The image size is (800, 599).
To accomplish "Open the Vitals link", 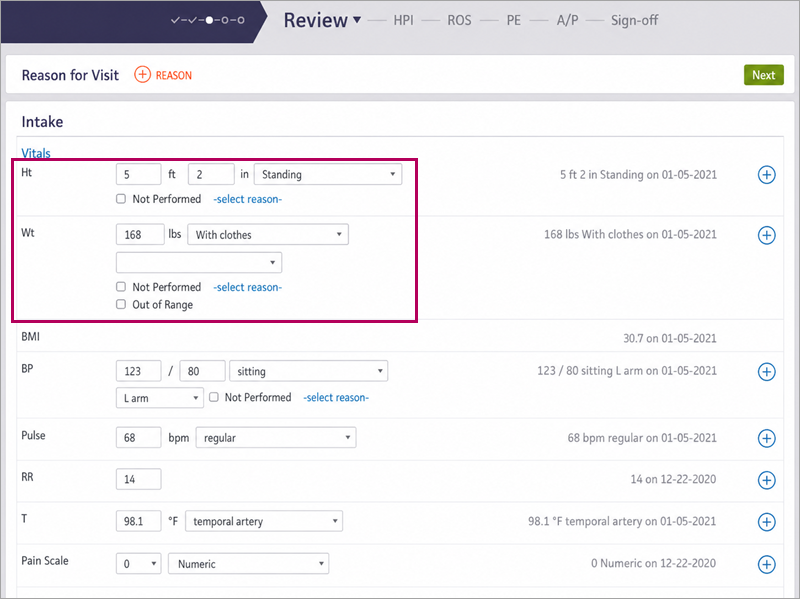I will click(x=36, y=153).
